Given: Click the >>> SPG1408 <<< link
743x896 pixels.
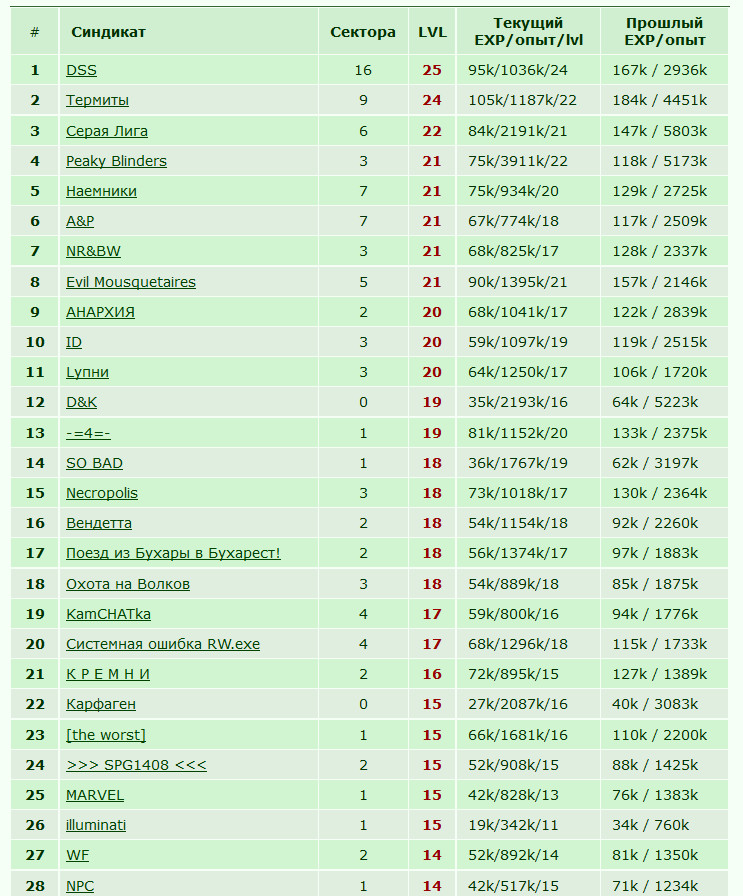Looking at the screenshot, I should click(x=136, y=765).
